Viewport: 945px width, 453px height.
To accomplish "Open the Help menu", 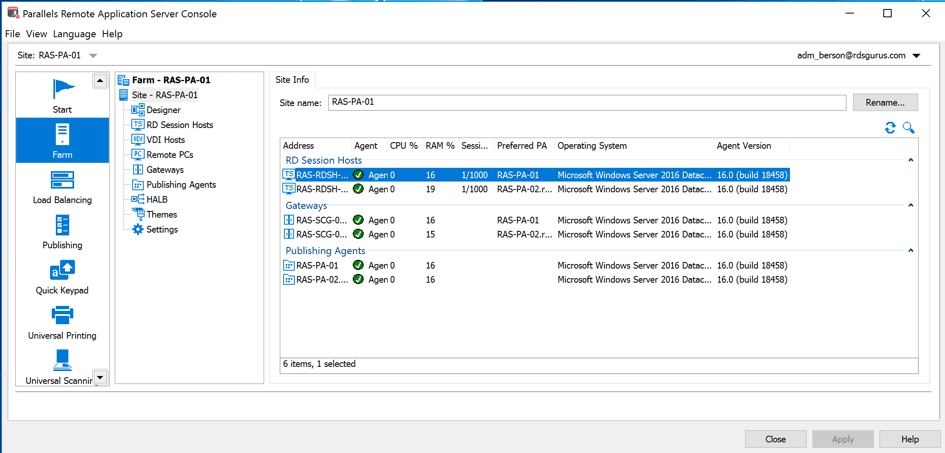I will click(112, 34).
